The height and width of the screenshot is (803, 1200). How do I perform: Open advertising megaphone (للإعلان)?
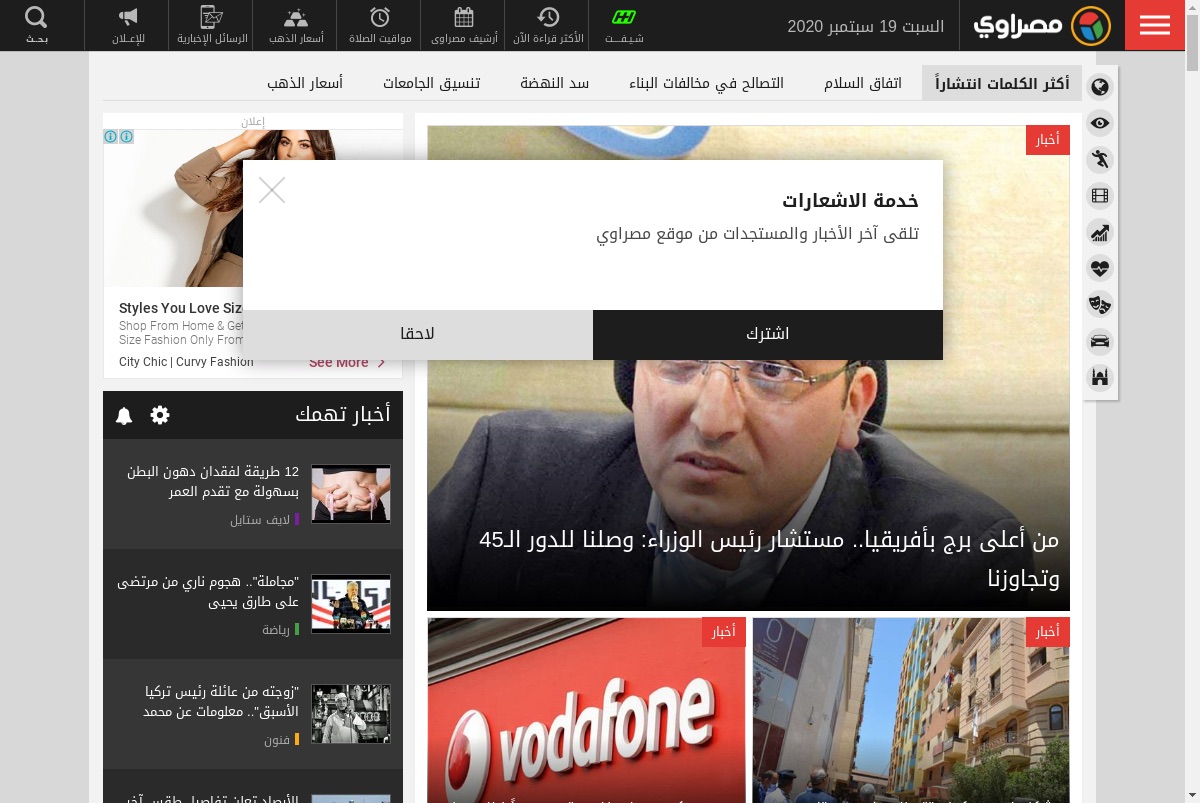click(128, 25)
